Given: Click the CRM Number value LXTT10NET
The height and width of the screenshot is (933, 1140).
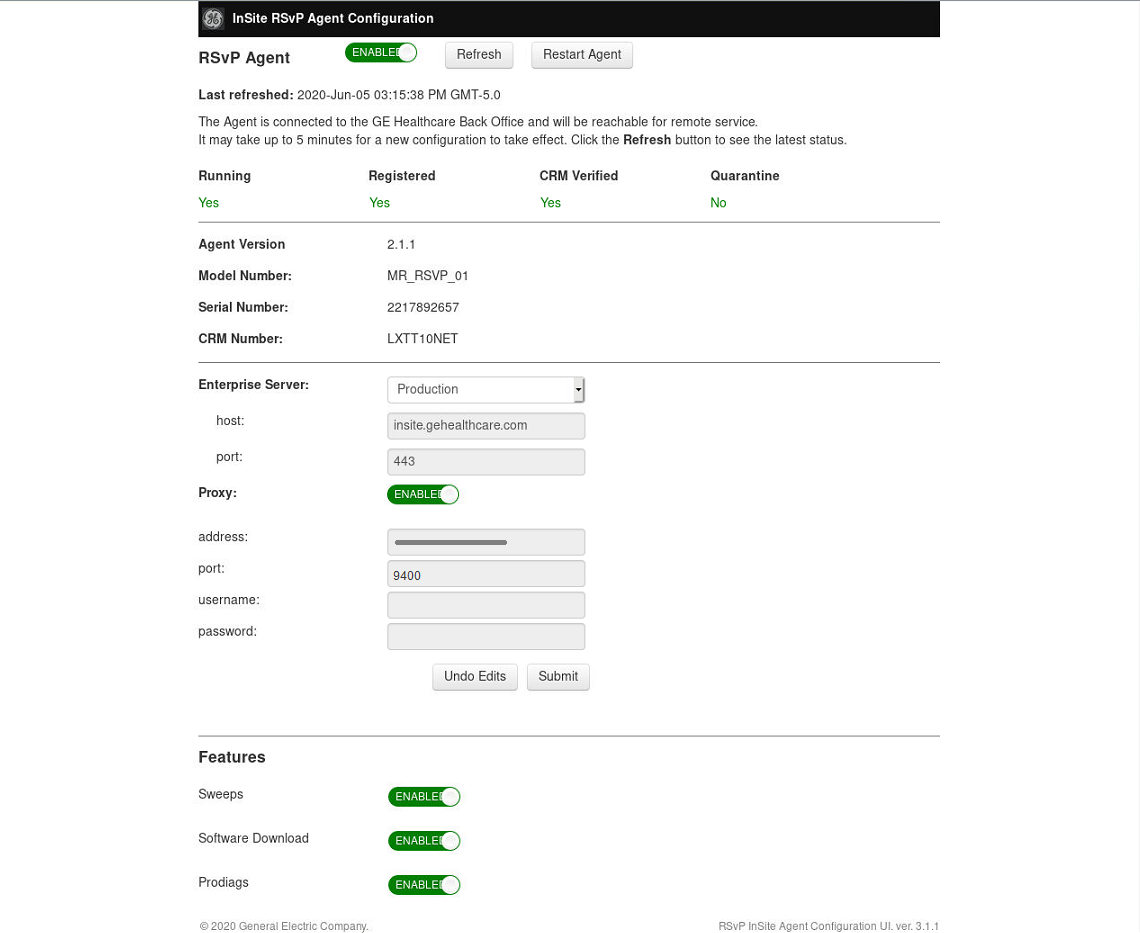Looking at the screenshot, I should pyautogui.click(x=422, y=339).
